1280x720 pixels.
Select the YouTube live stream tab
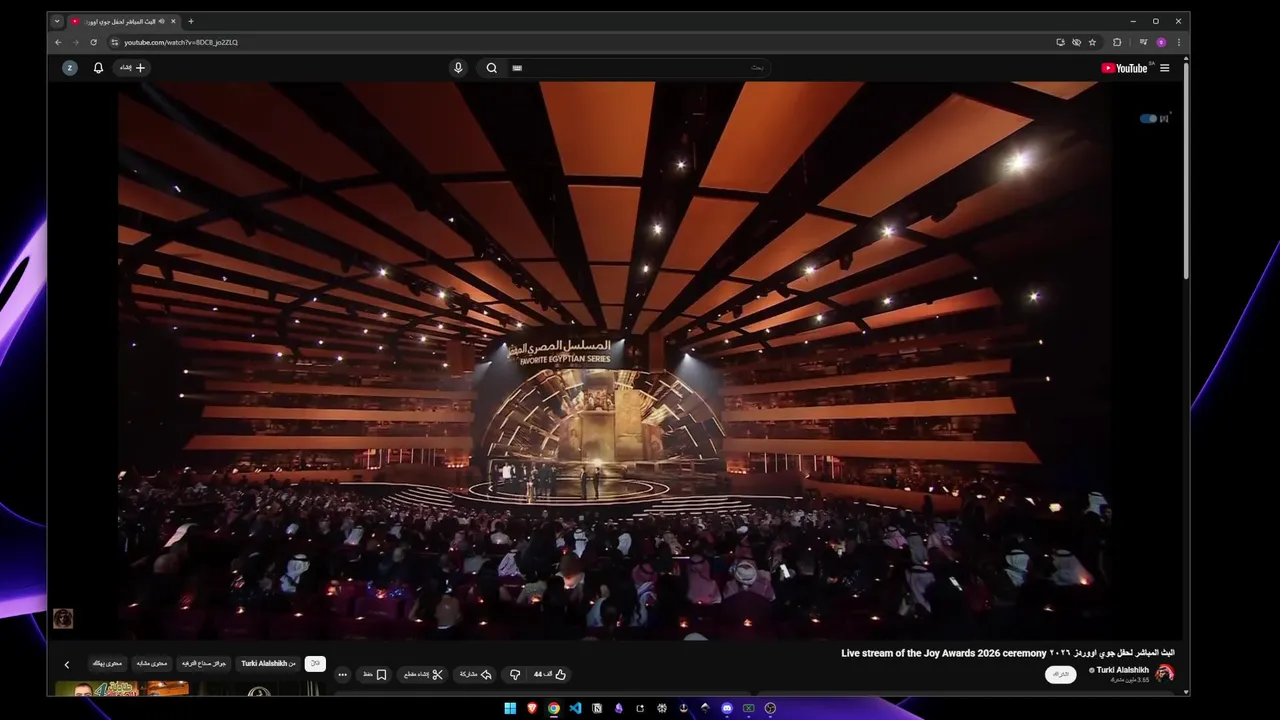[x=123, y=21]
